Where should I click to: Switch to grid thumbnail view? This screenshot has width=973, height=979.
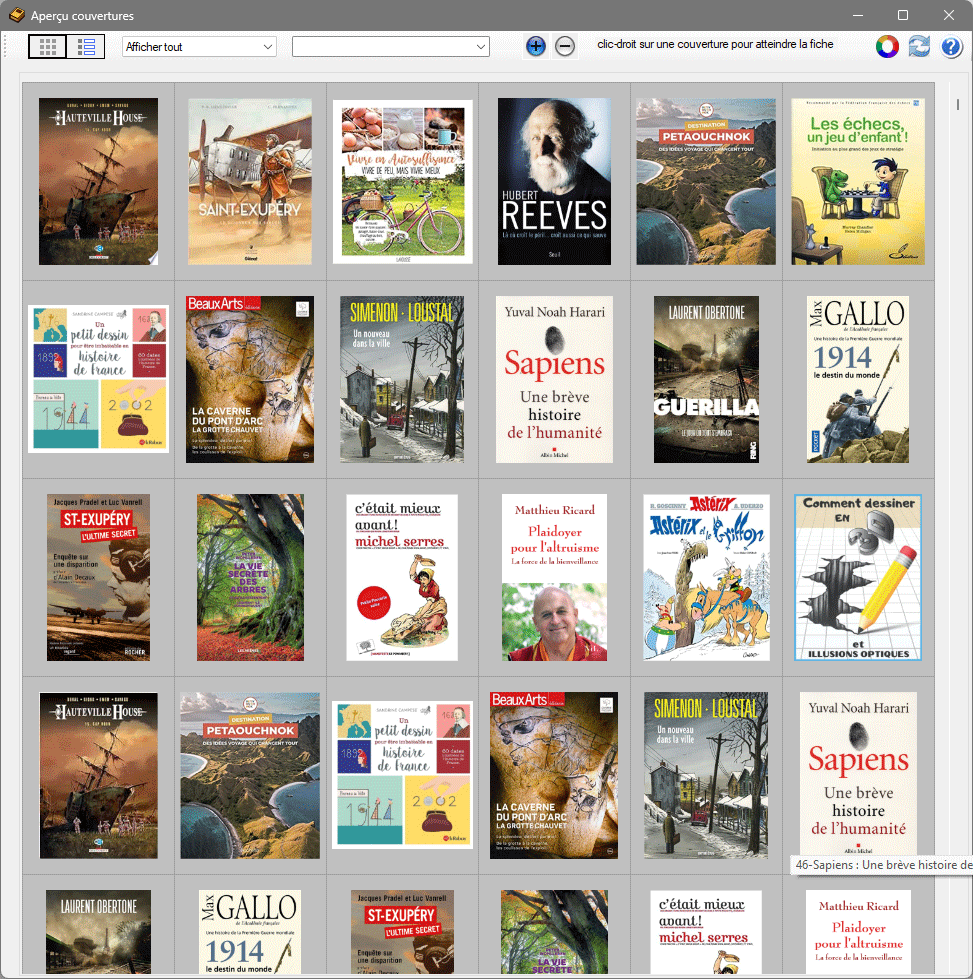tap(47, 47)
